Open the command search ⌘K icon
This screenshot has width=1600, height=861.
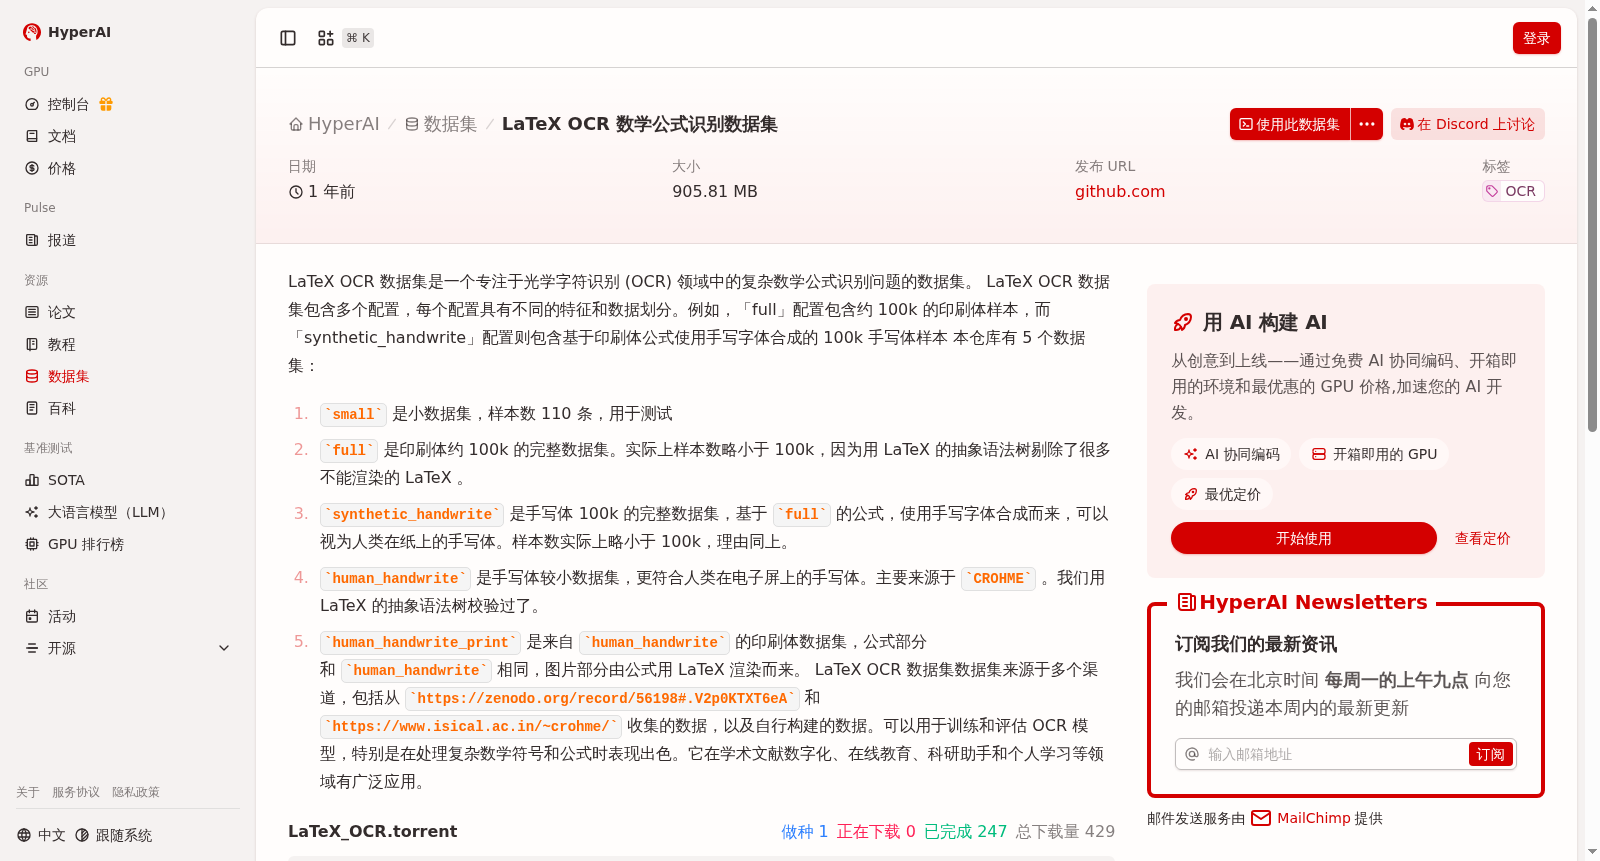coord(326,38)
